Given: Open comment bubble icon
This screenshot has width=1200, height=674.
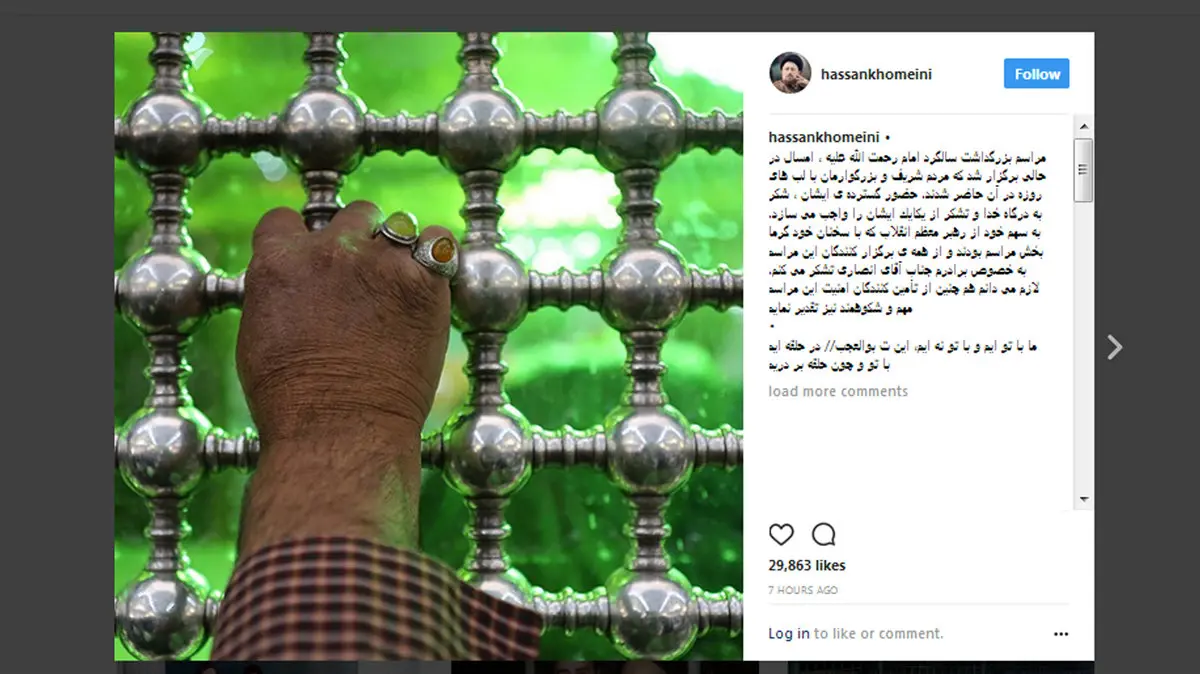Looking at the screenshot, I should [x=824, y=534].
